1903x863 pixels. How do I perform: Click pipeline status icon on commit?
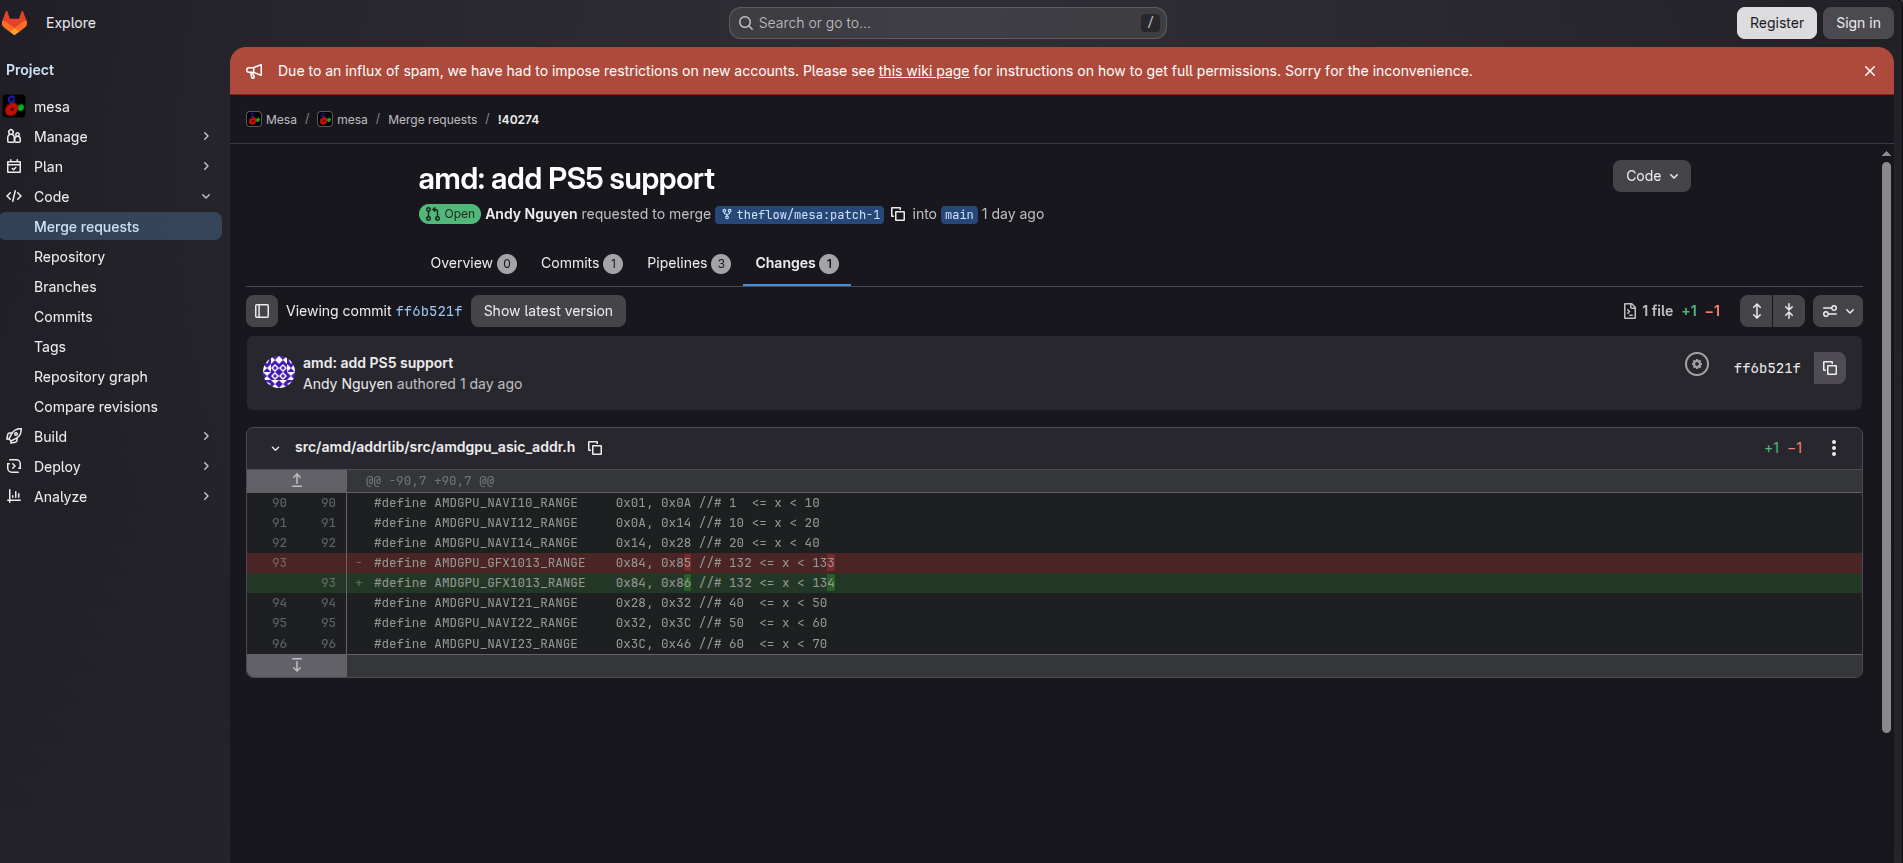click(1696, 365)
